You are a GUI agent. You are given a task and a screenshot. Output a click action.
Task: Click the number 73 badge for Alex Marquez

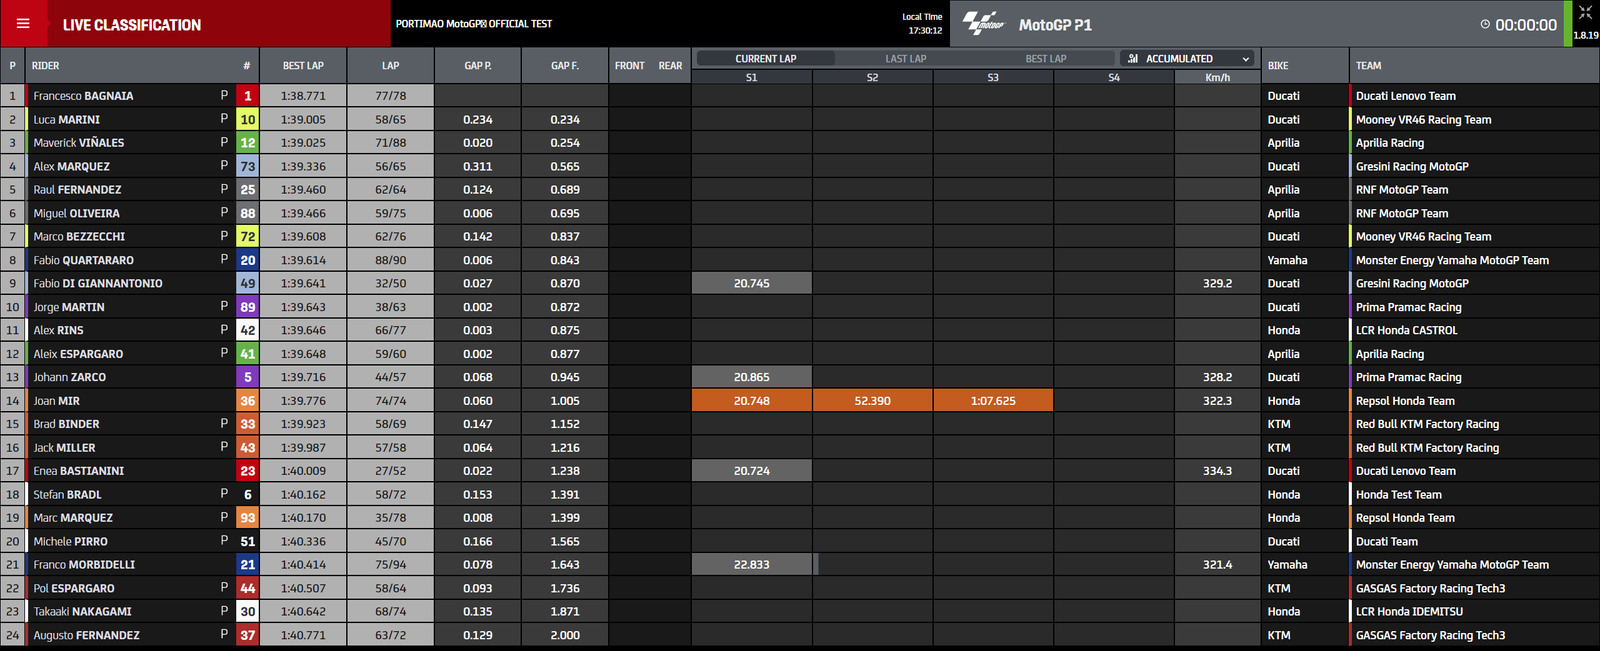[x=247, y=166]
